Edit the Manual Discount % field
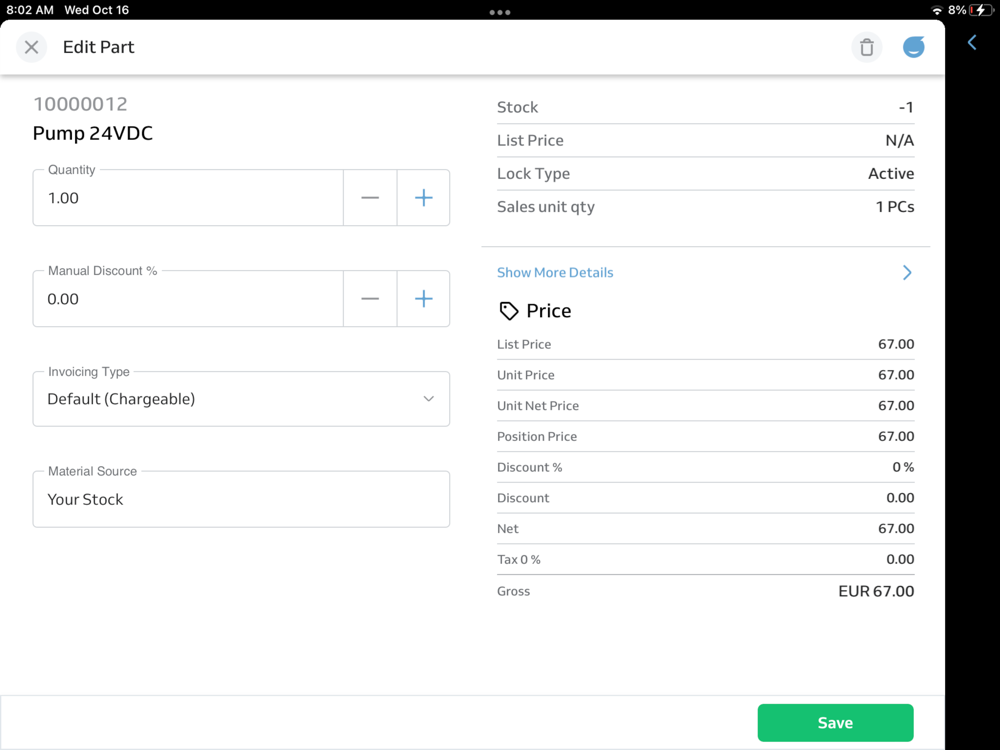The image size is (1000, 750). pyautogui.click(x=188, y=298)
